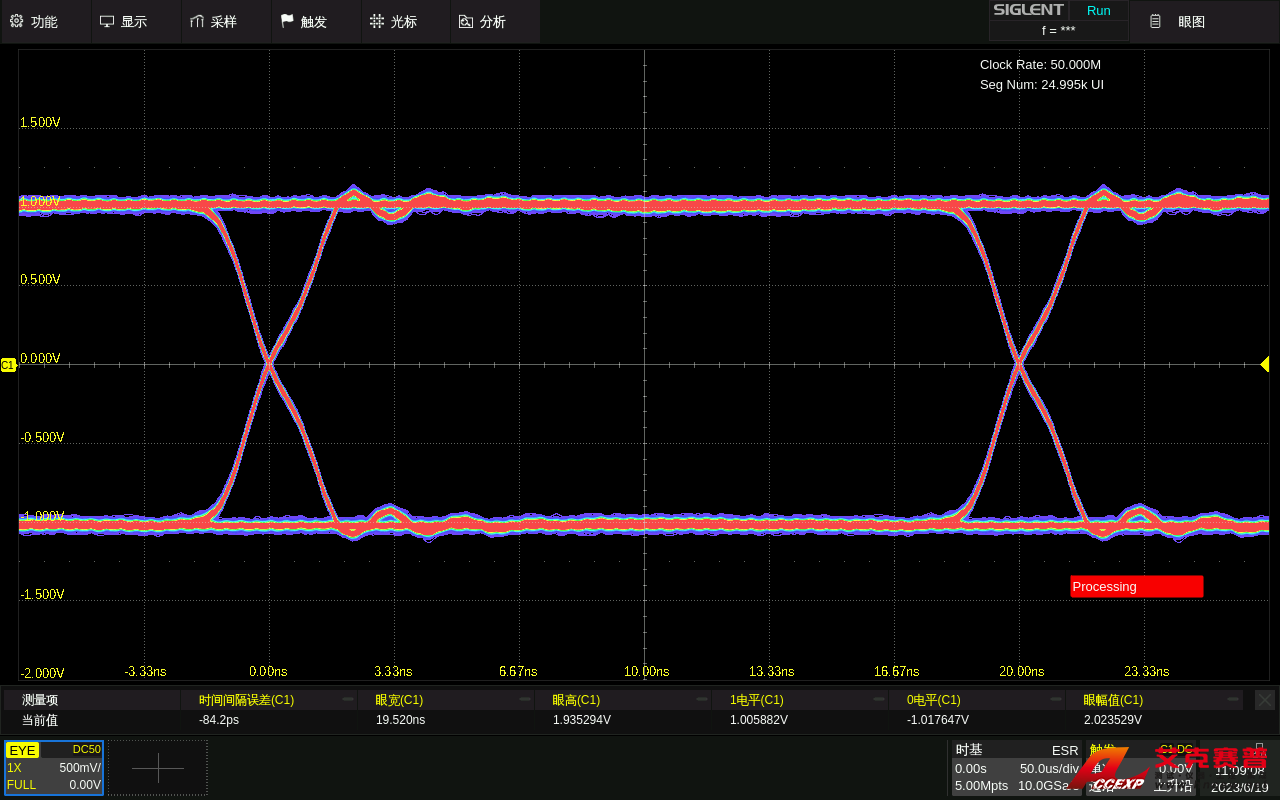Click the 触发 flag icon
Screen dimensions: 1280x800
287,21
